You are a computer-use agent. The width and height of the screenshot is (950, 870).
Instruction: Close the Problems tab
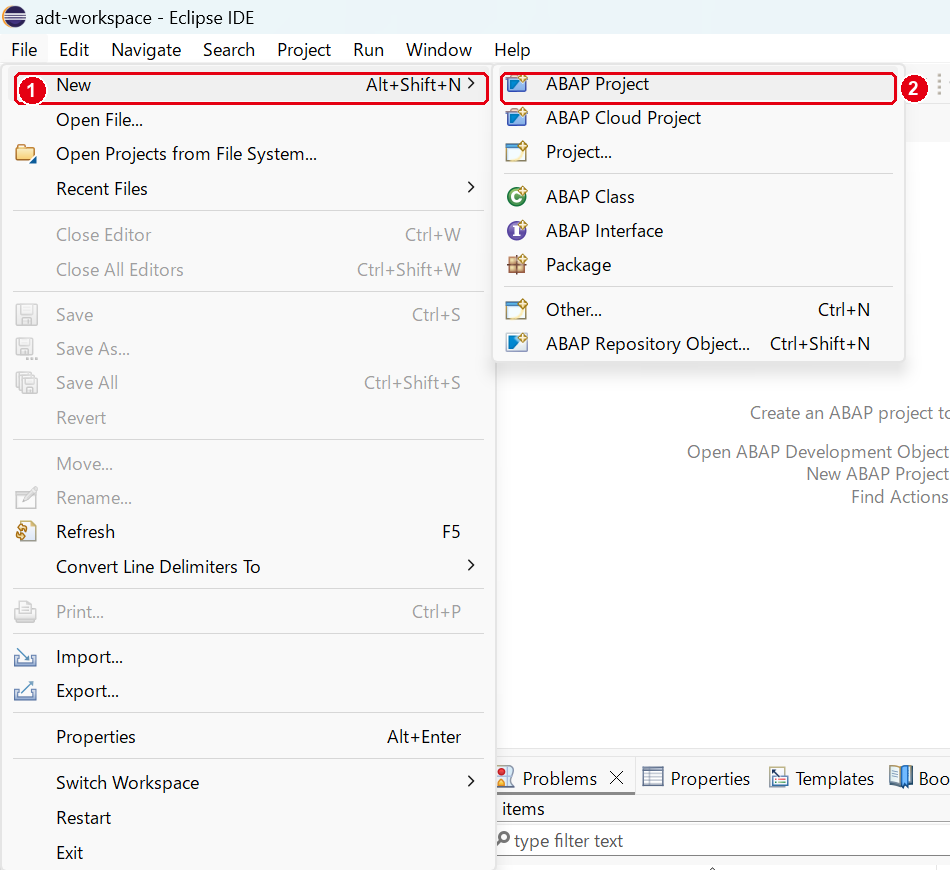click(x=616, y=777)
